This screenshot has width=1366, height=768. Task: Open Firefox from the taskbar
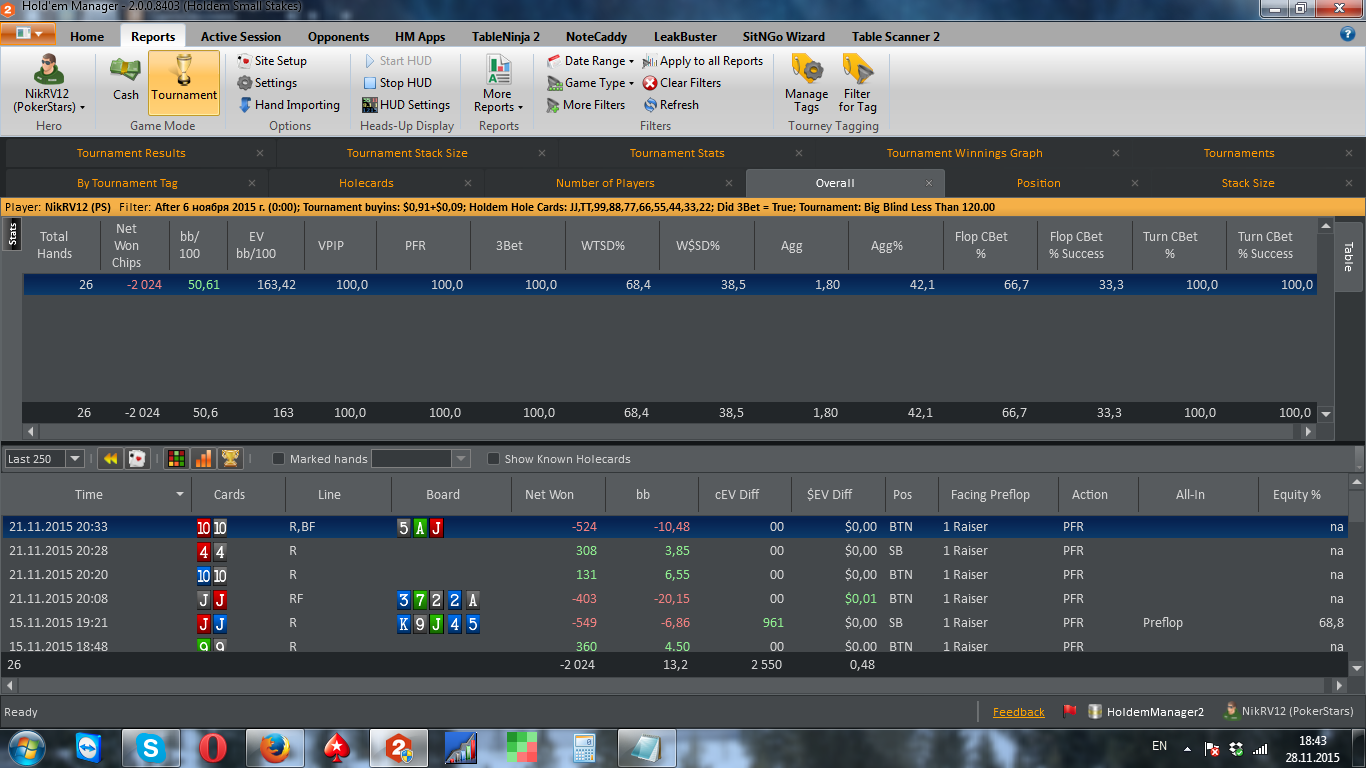[x=273, y=747]
